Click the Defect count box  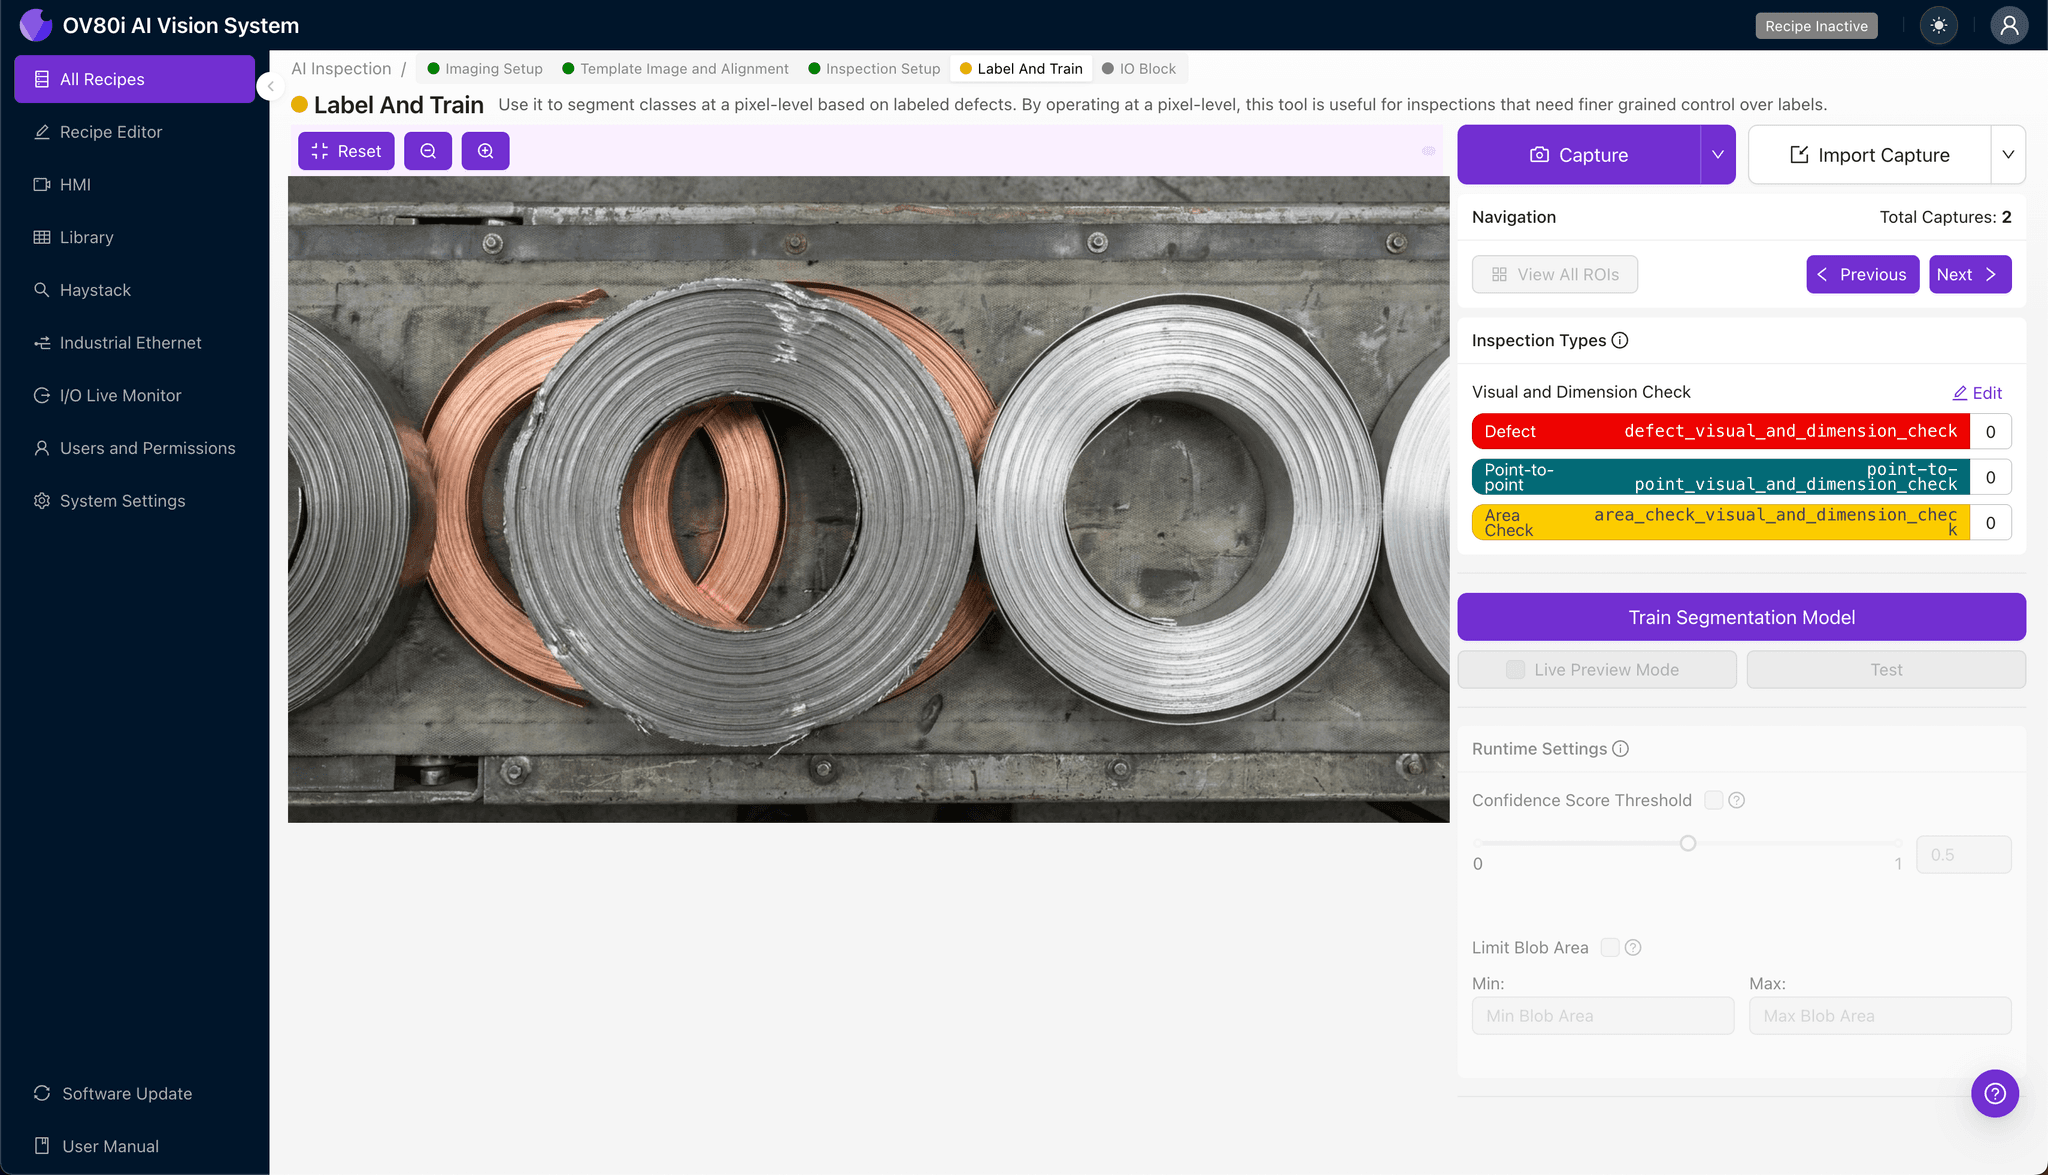pos(1990,432)
